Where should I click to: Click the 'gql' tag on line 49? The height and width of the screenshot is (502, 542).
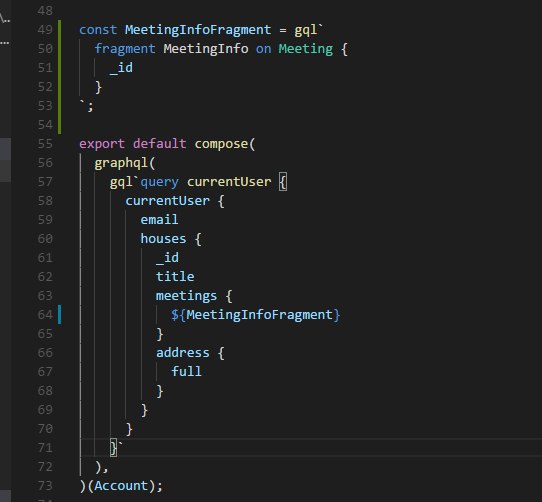[x=306, y=30]
